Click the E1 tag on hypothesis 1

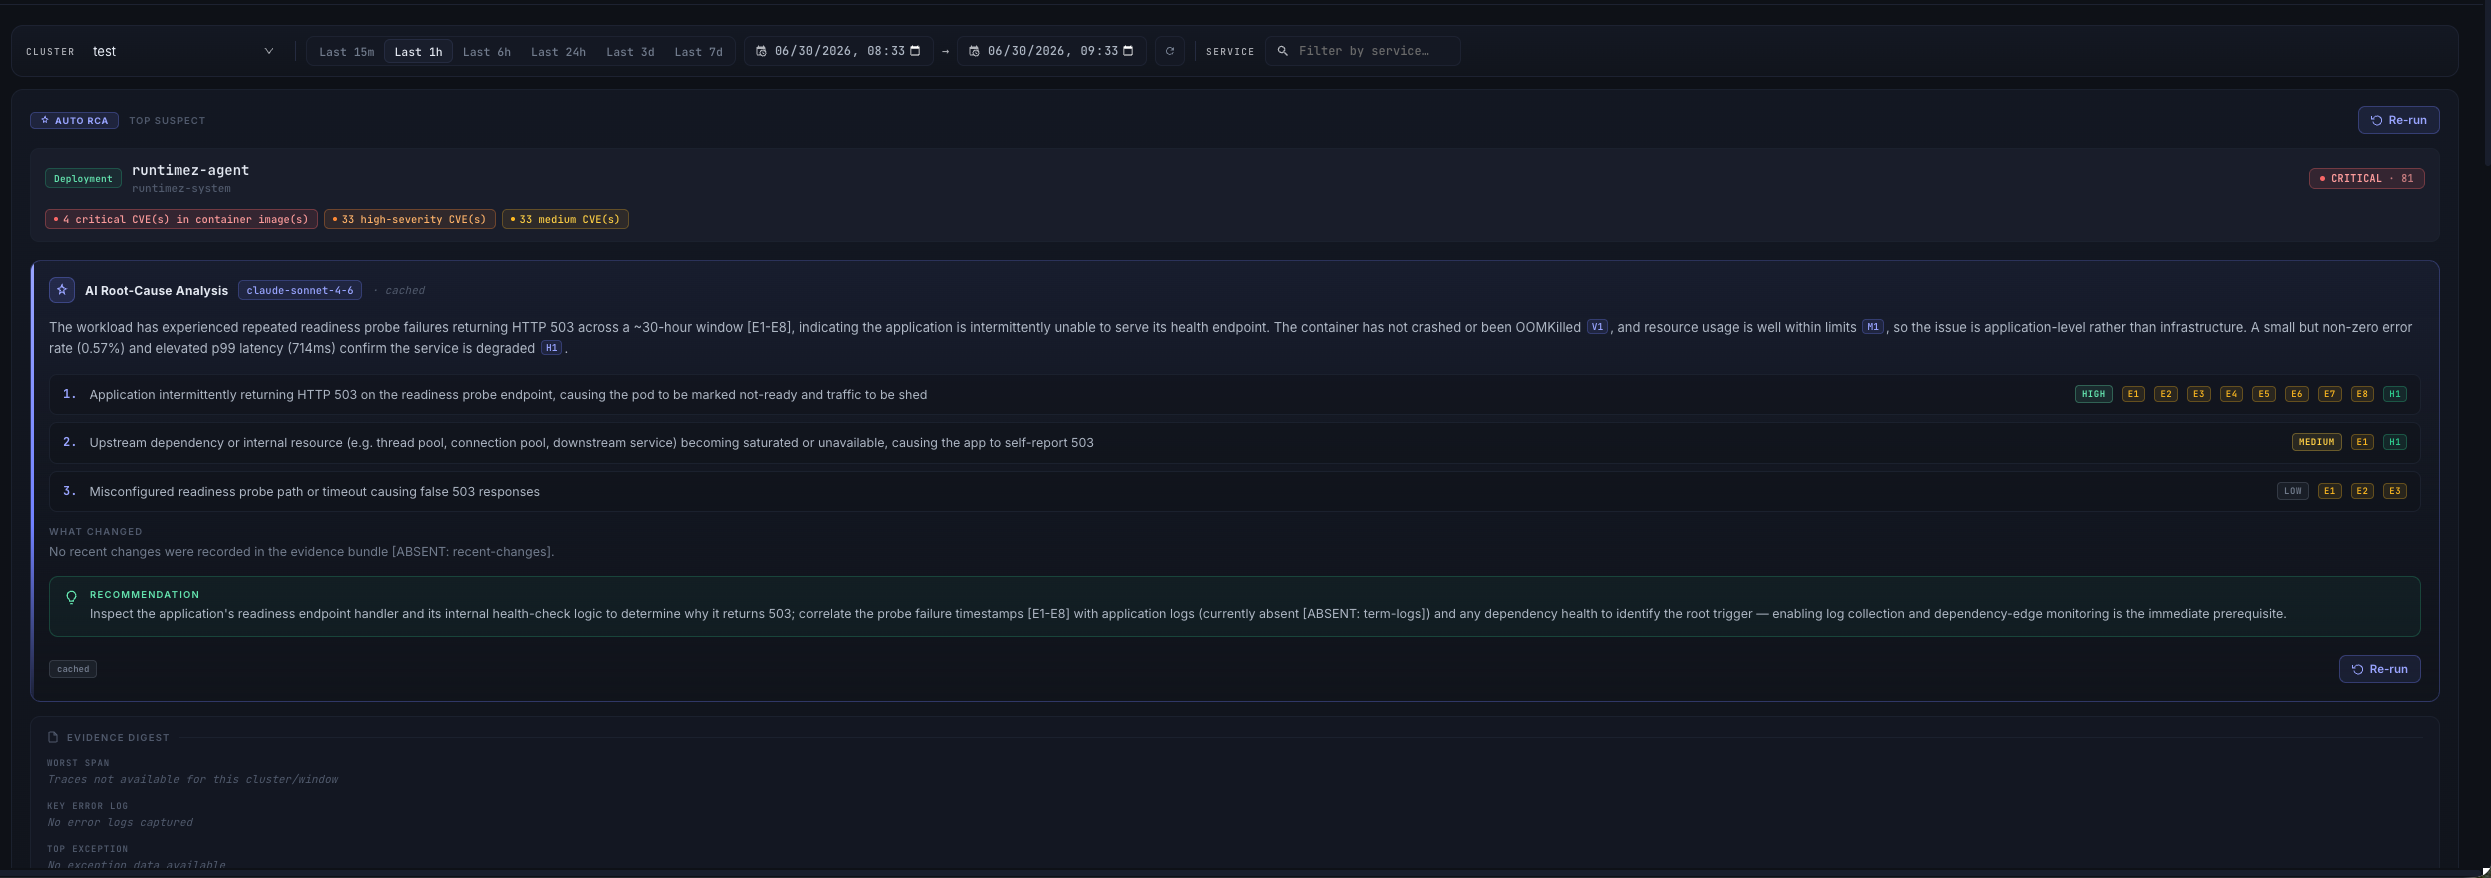(x=2133, y=395)
